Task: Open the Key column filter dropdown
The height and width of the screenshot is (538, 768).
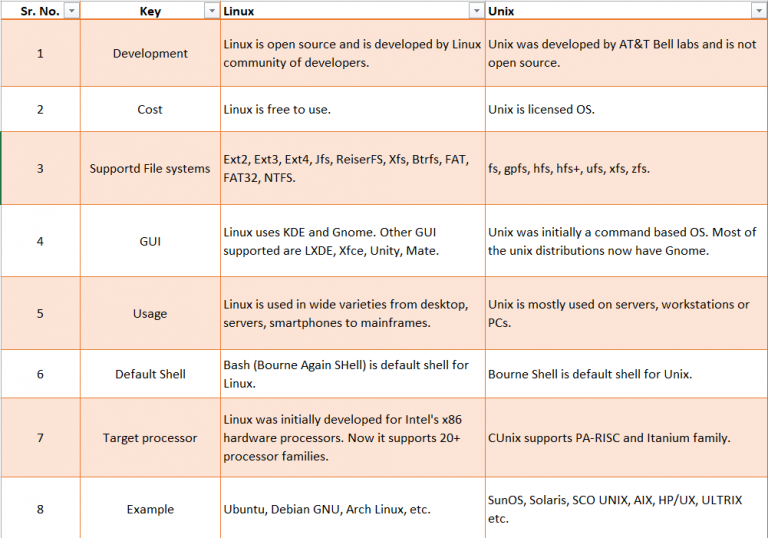Action: (210, 10)
